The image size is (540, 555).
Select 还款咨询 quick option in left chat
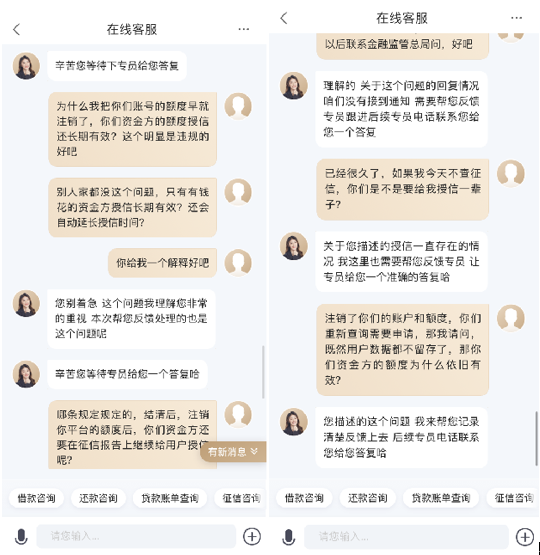pos(98,498)
